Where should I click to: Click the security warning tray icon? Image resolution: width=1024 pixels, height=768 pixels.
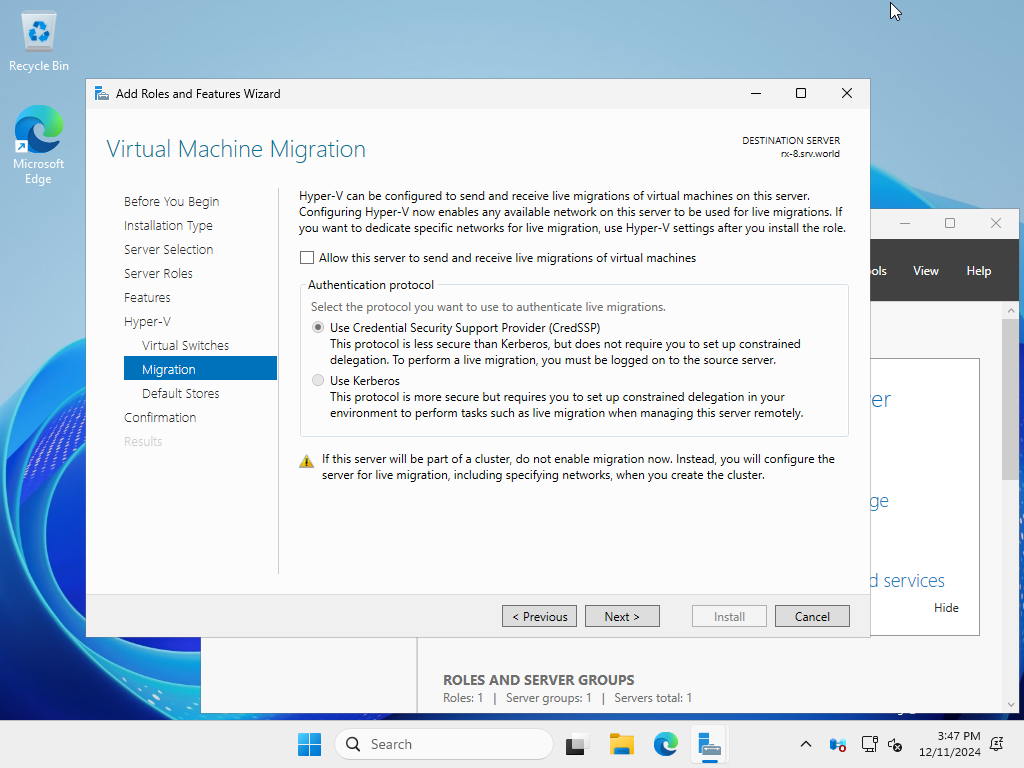point(838,744)
